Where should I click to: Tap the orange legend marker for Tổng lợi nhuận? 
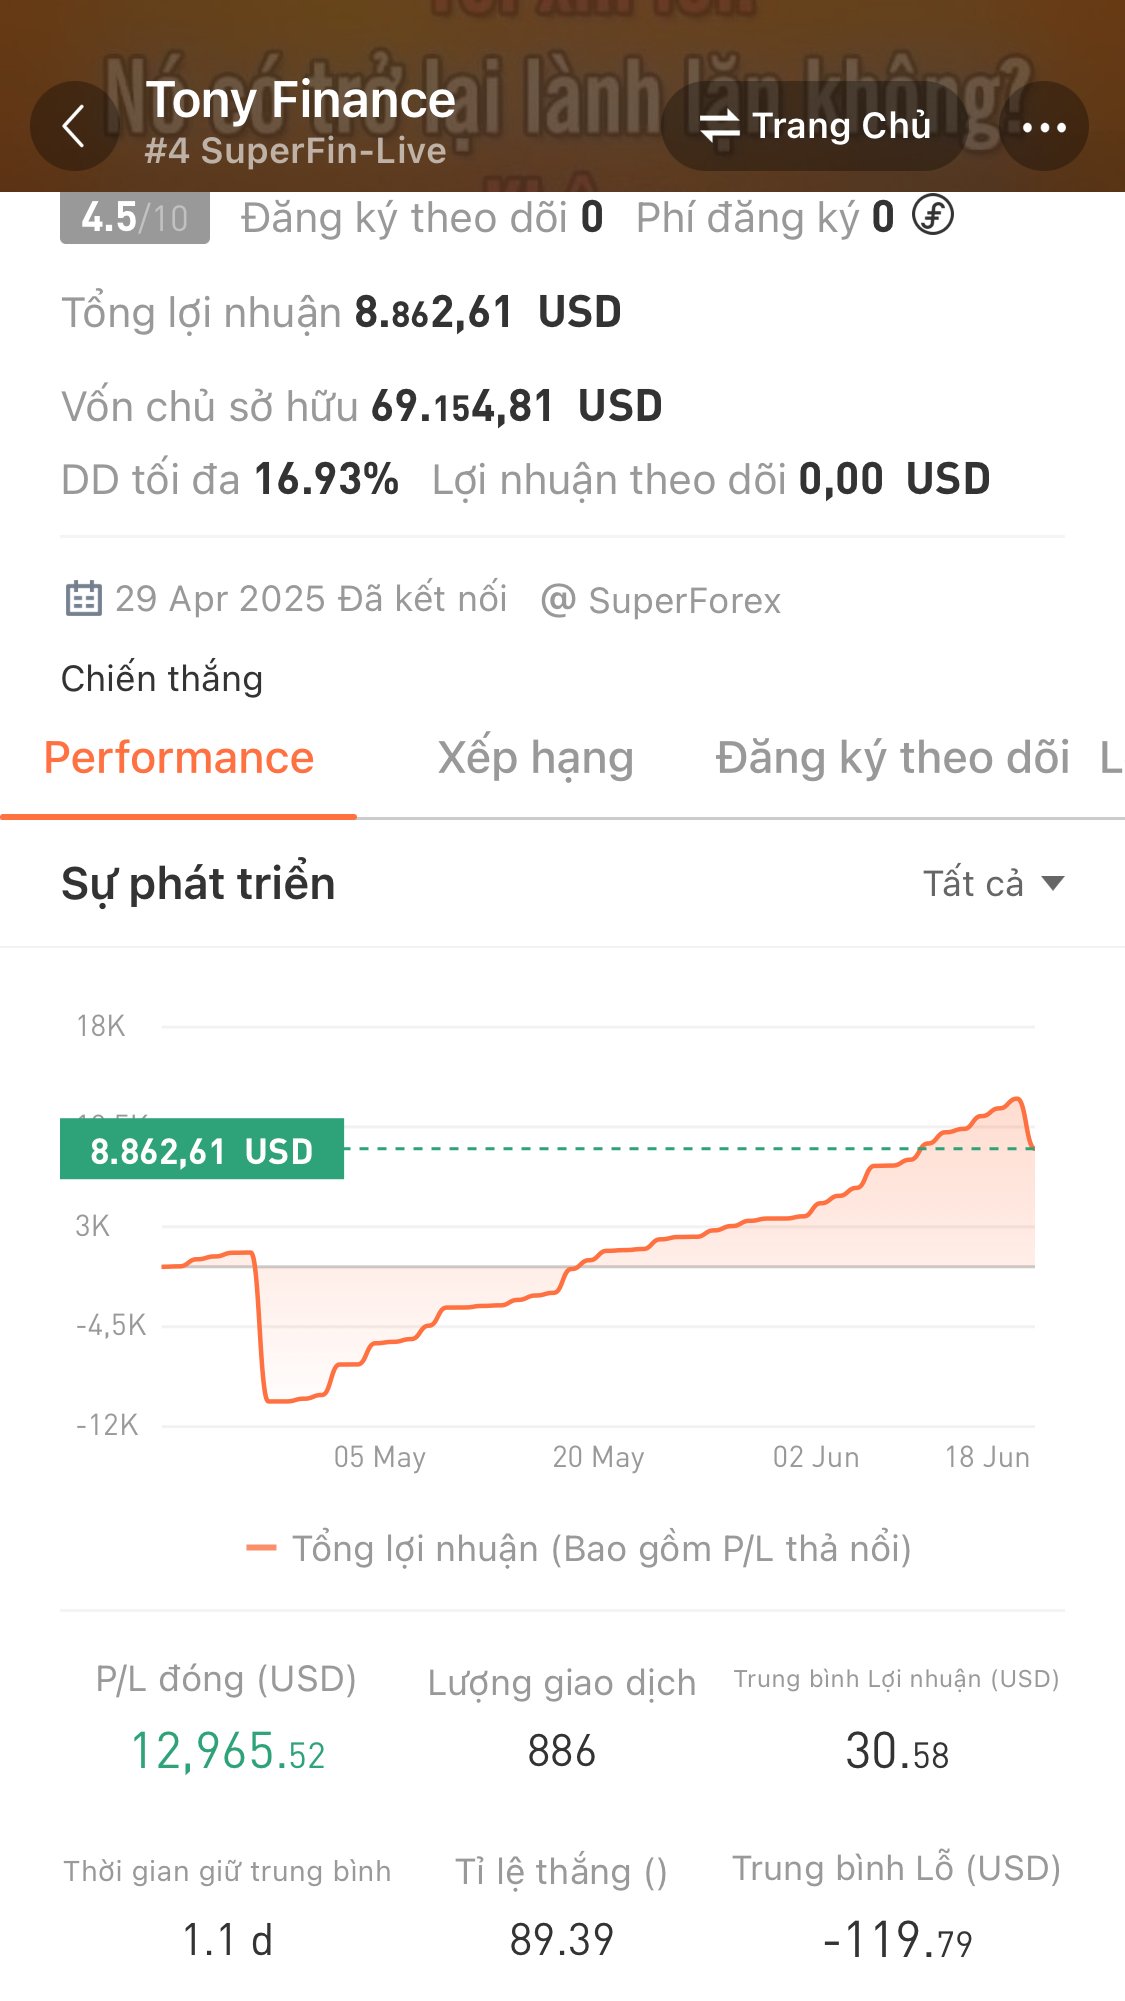pyautogui.click(x=261, y=1549)
